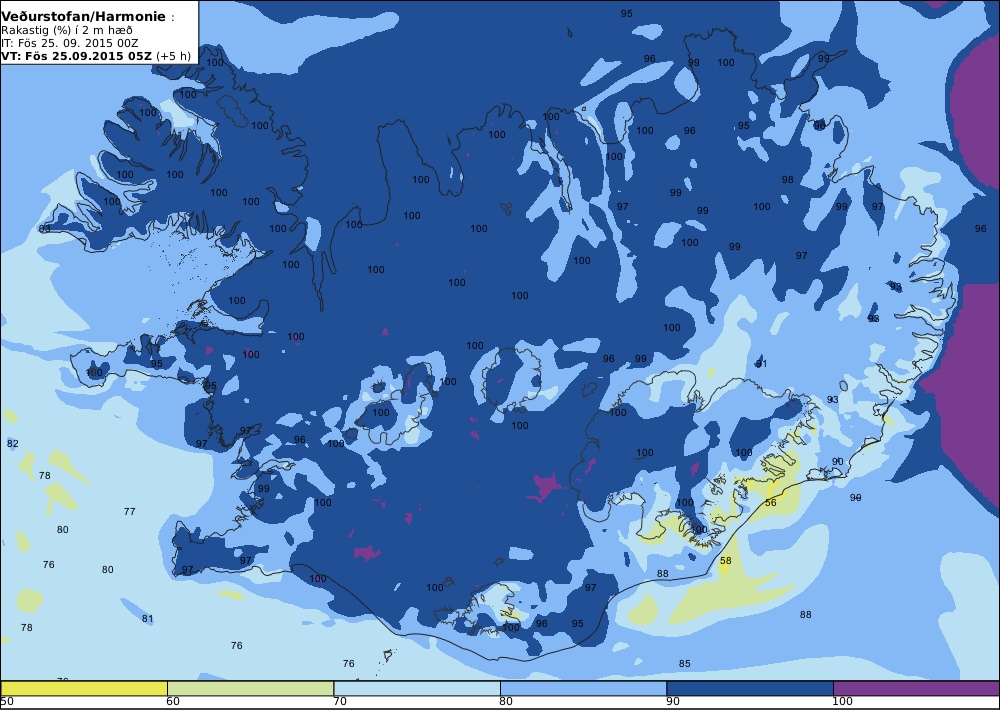Click the humidity value 77 on the map

(x=129, y=511)
